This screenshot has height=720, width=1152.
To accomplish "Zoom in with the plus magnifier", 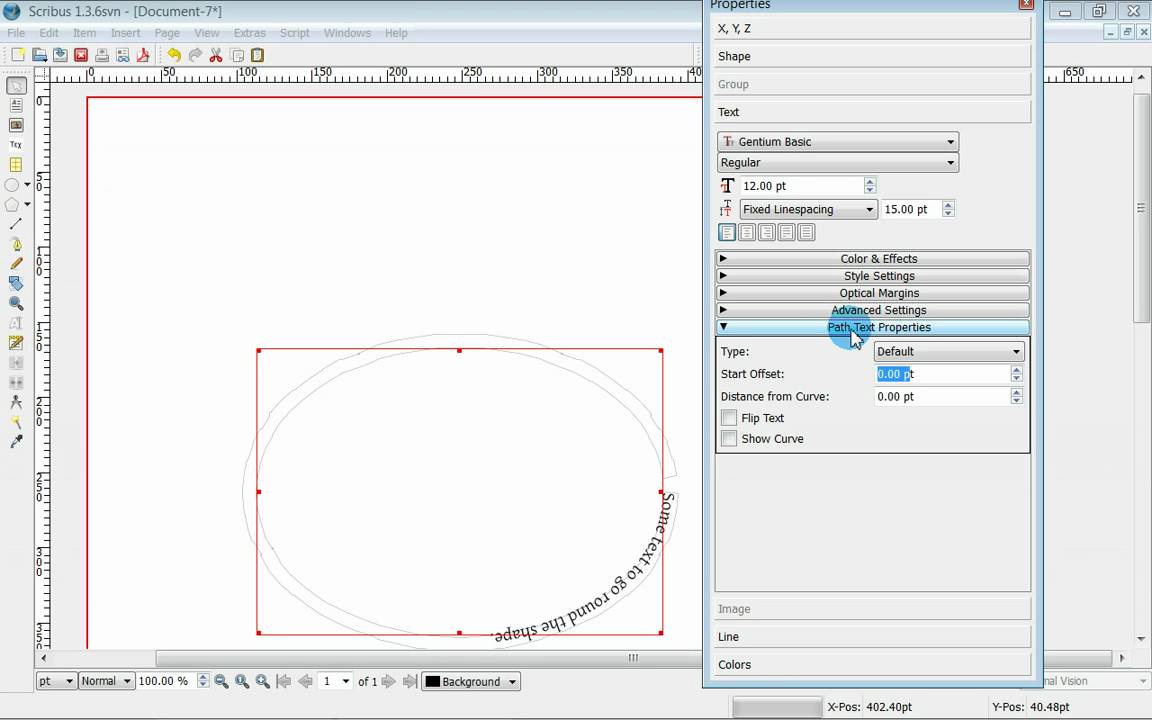I will [x=262, y=682].
